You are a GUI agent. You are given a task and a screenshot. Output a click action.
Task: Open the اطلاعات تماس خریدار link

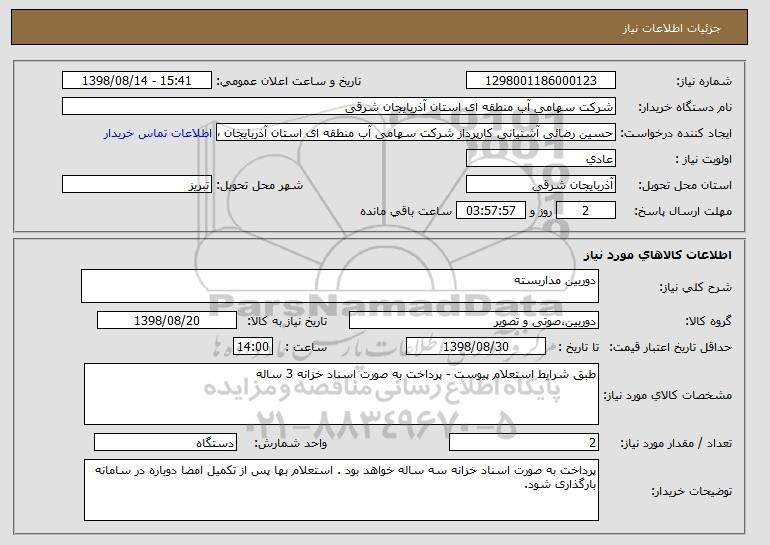pos(158,134)
